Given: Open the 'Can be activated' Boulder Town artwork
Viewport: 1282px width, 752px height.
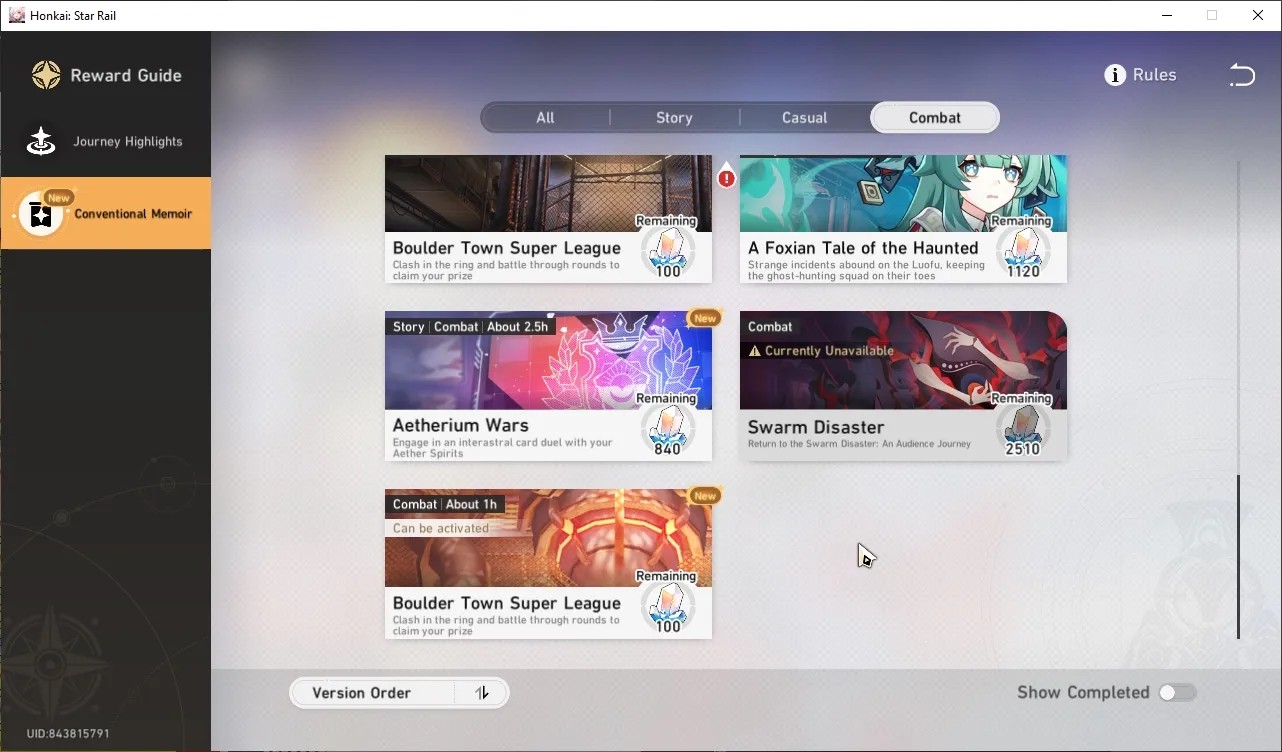Looking at the screenshot, I should click(548, 538).
